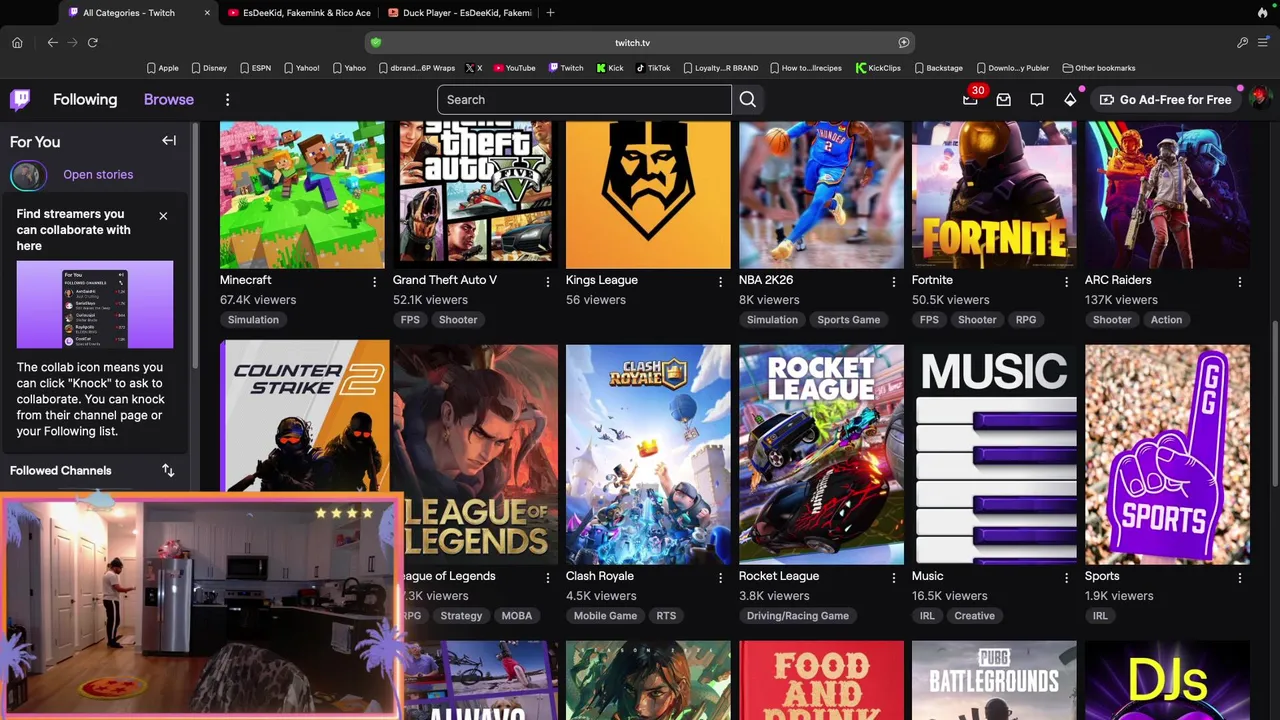Reload the page with refresh icon
The width and height of the screenshot is (1280, 720).
93,43
